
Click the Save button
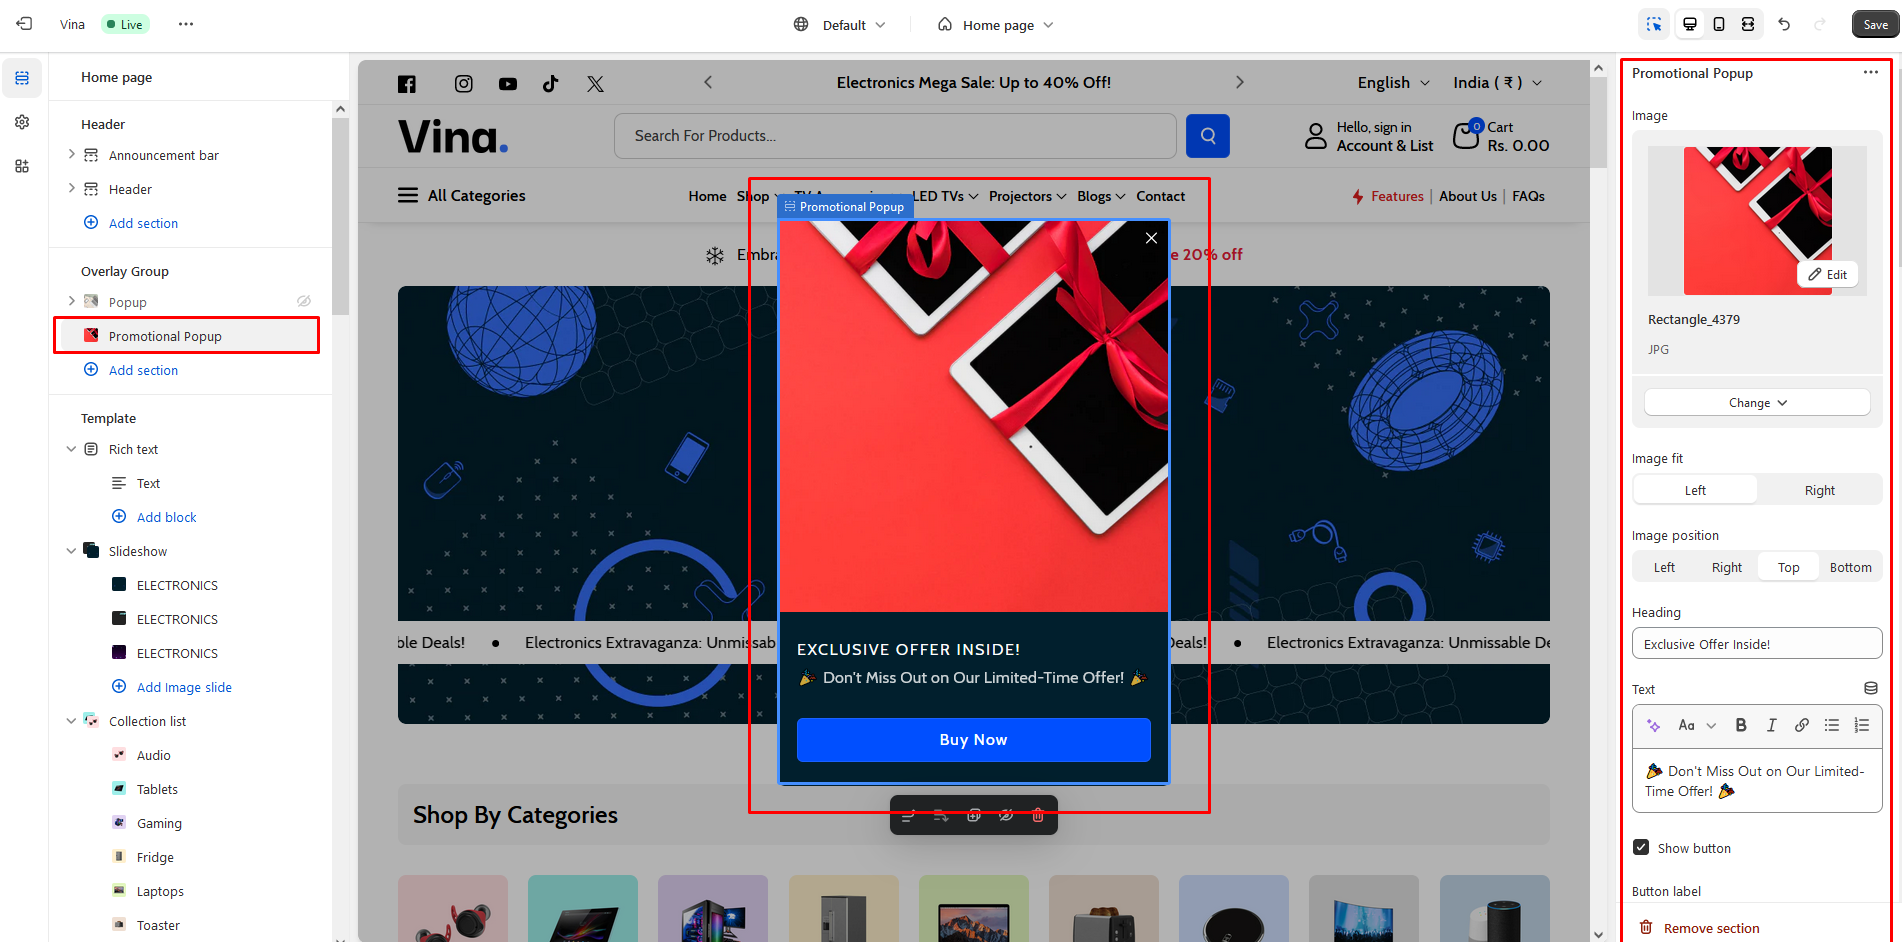1875,25
